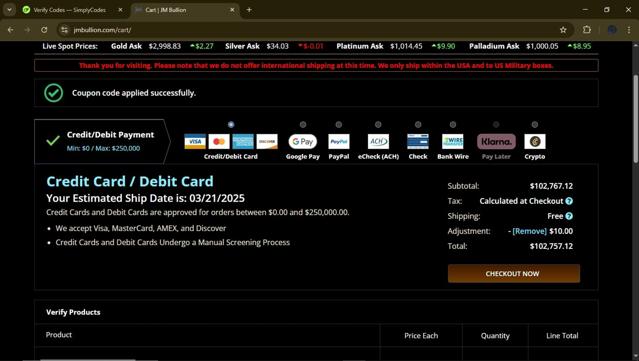639x361 pixels.
Task: Click the Line Total column header
Action: [x=562, y=336]
